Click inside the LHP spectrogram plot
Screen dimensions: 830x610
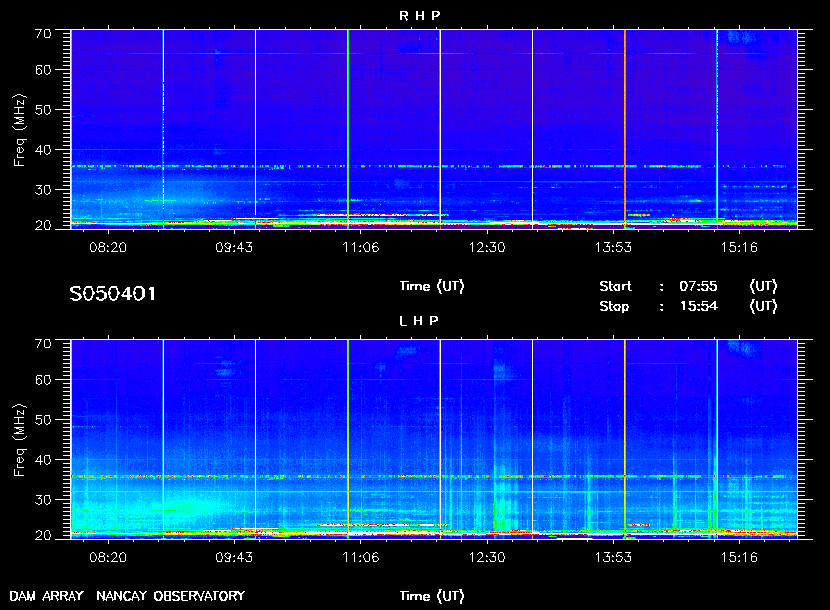(x=434, y=439)
